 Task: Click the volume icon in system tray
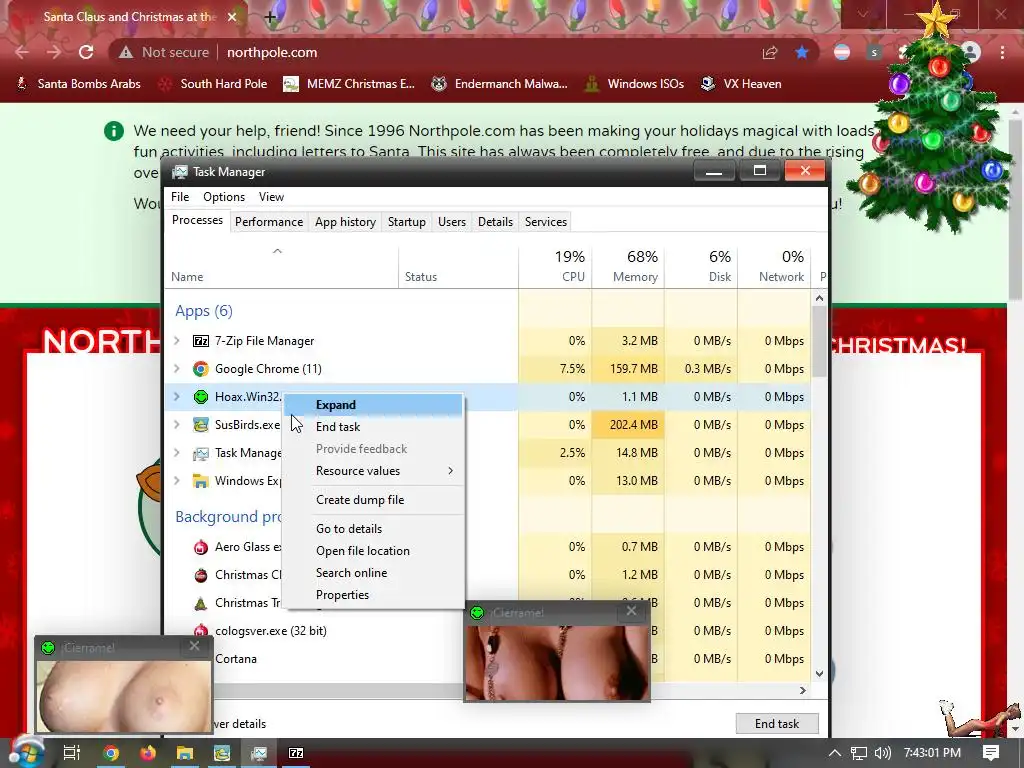882,753
